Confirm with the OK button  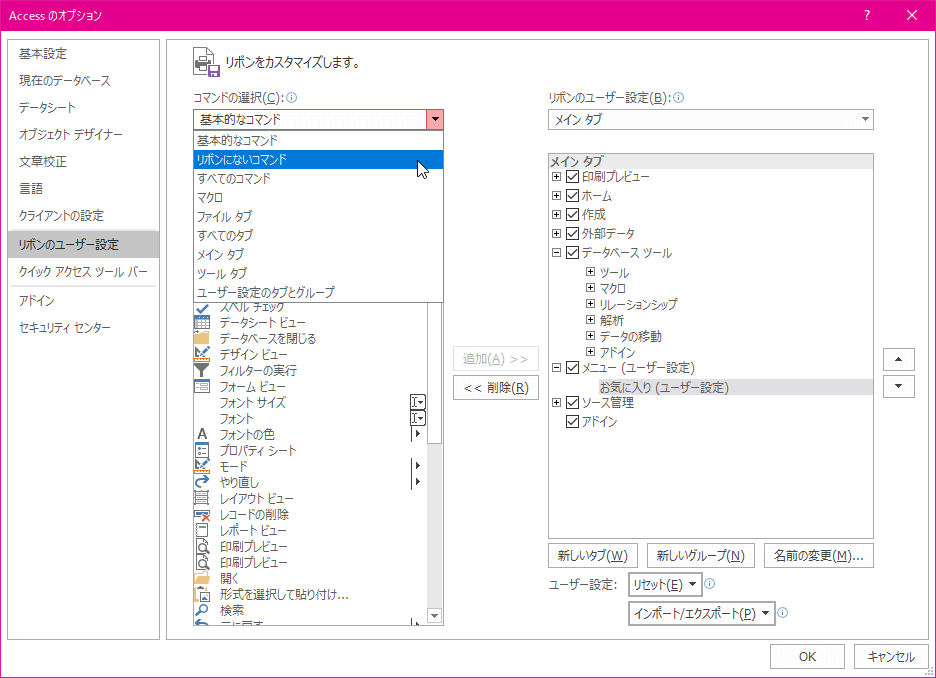tap(807, 657)
